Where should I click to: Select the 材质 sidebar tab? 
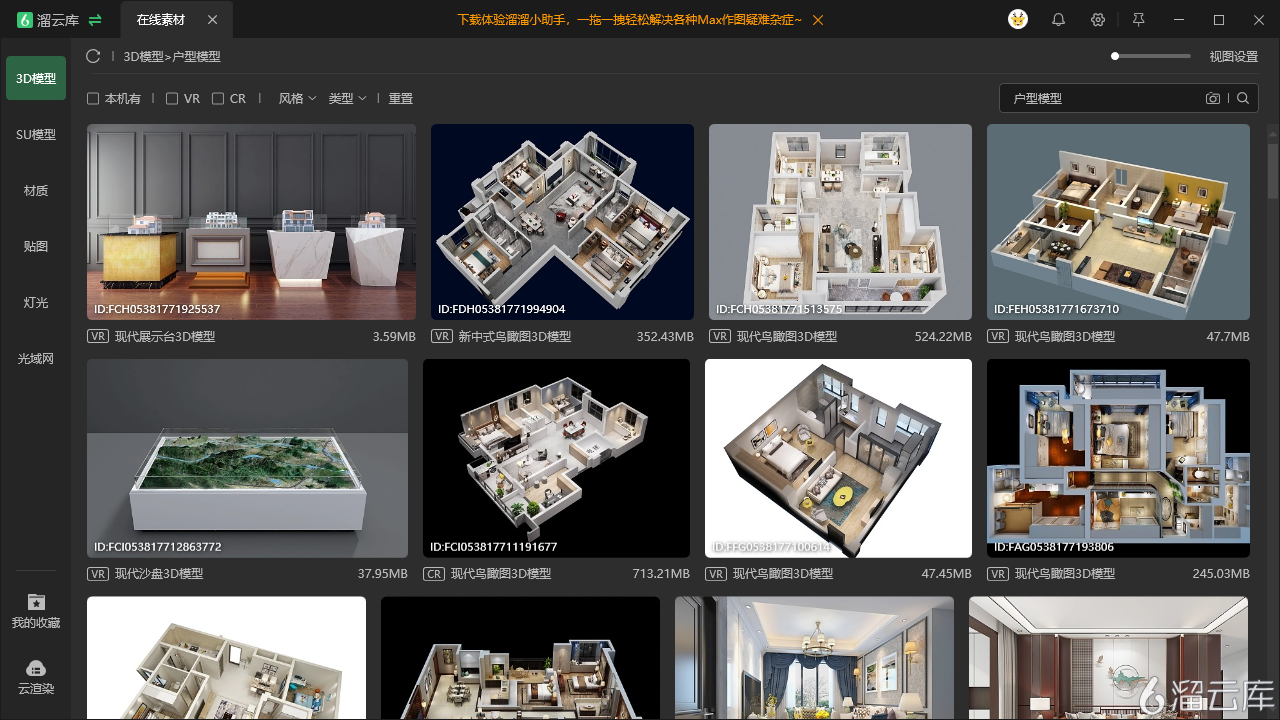[36, 190]
